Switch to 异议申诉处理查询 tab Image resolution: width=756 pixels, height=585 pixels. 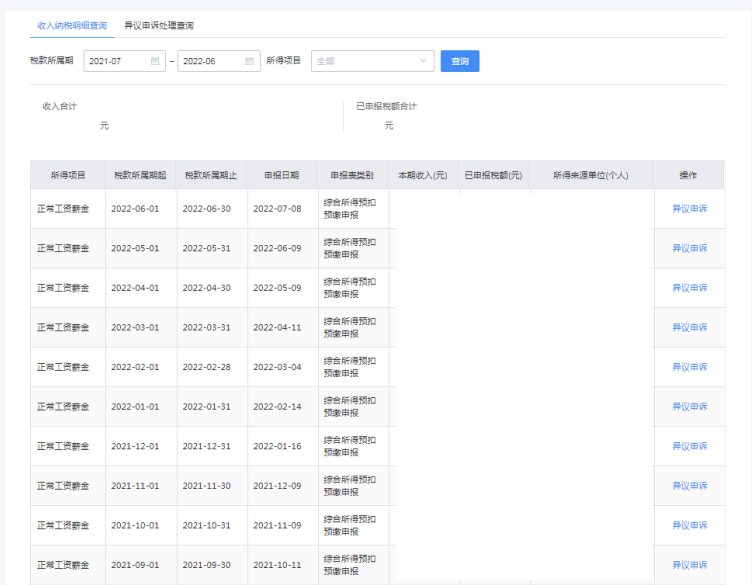tap(159, 24)
